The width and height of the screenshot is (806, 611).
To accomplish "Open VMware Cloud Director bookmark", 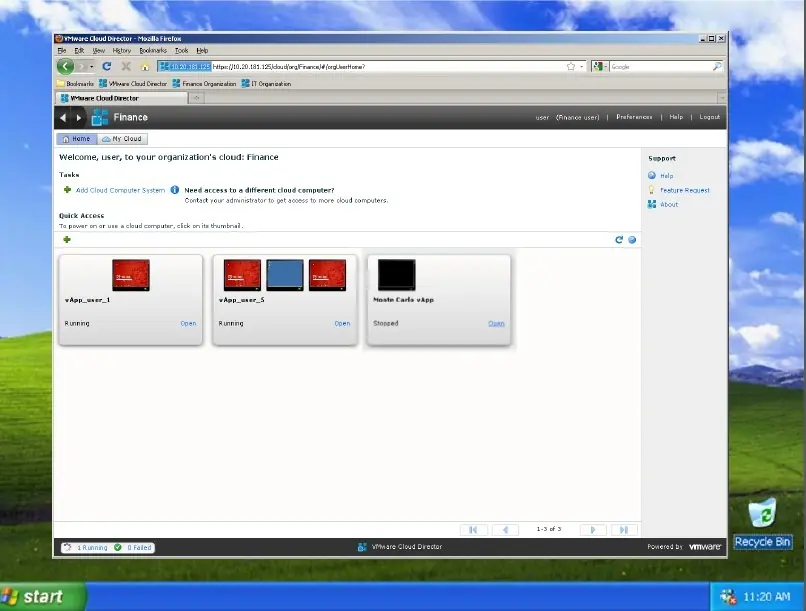I will point(133,83).
